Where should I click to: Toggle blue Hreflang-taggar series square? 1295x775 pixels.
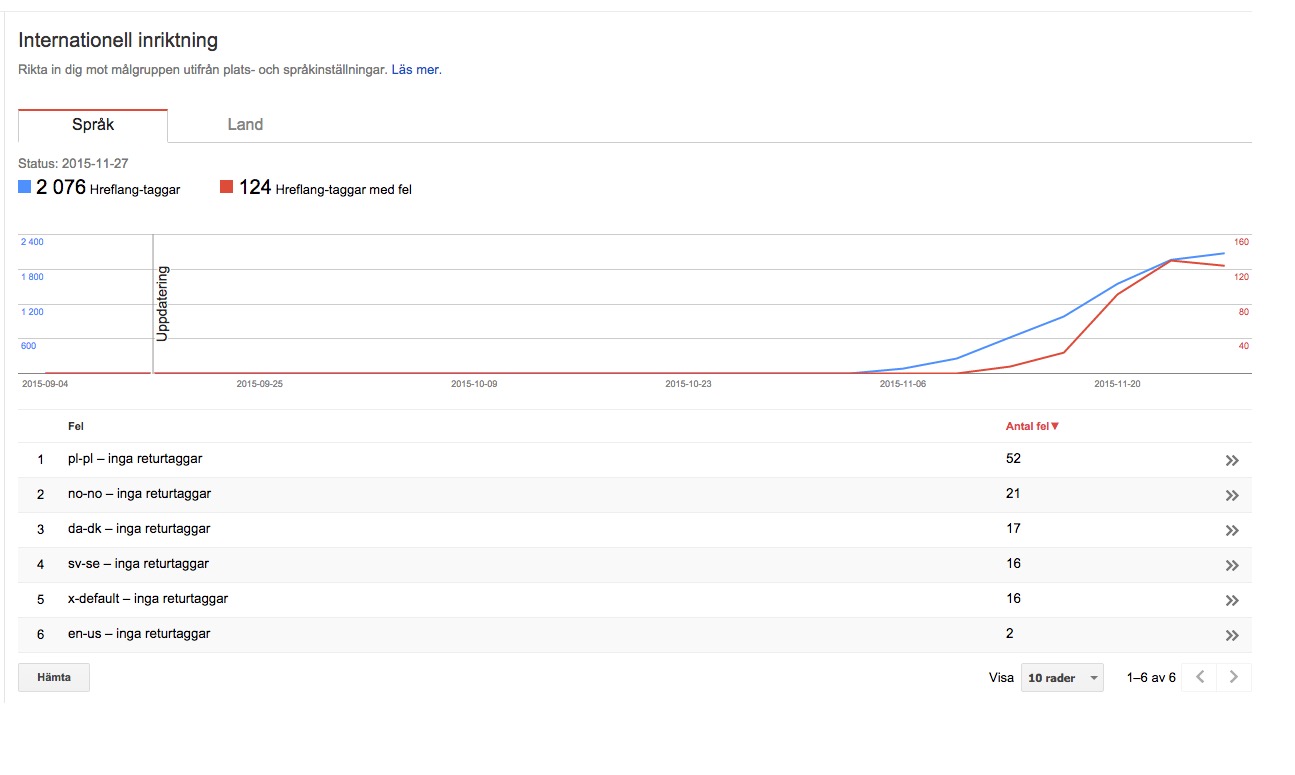tap(25, 187)
